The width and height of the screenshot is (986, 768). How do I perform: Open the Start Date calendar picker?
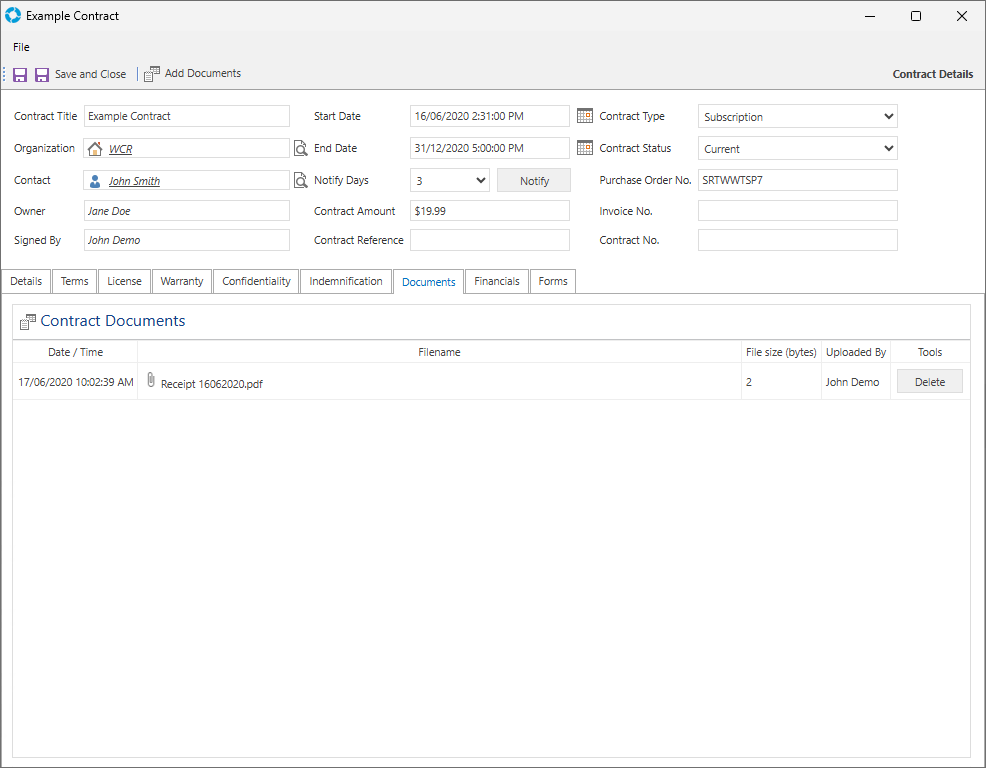pyautogui.click(x=585, y=116)
